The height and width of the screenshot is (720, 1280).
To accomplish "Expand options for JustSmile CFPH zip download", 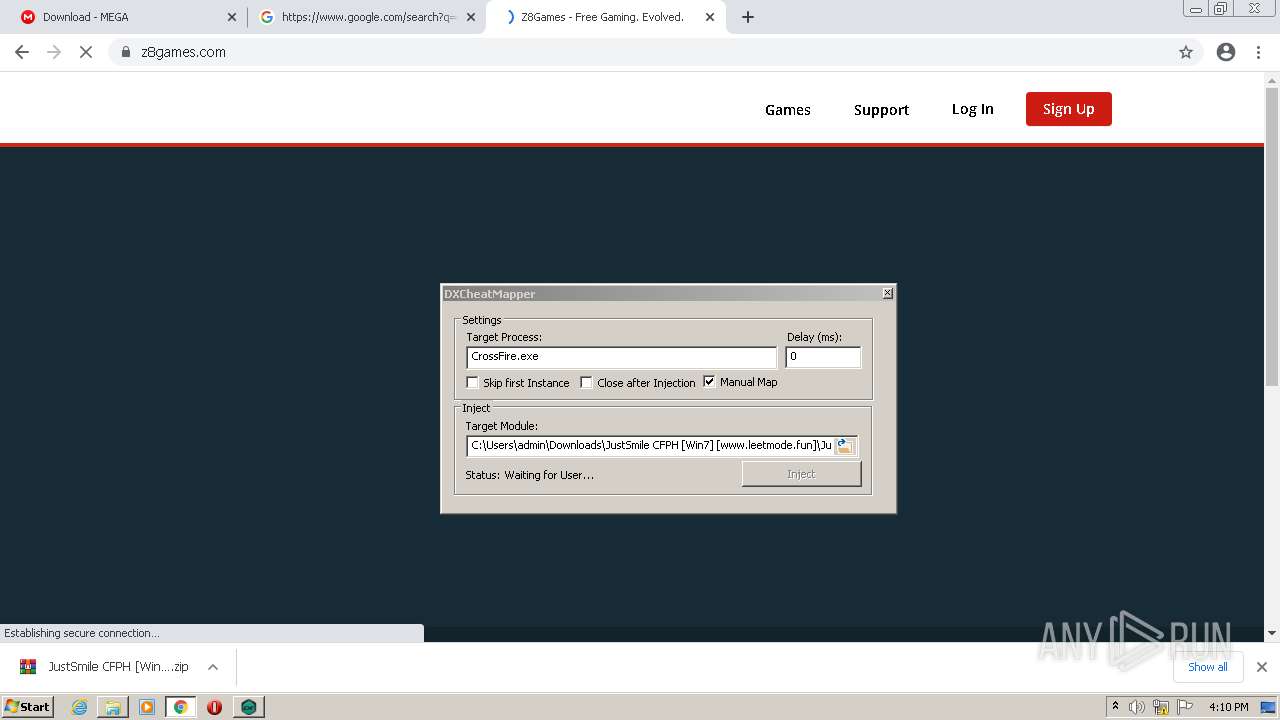I will pyautogui.click(x=212, y=667).
